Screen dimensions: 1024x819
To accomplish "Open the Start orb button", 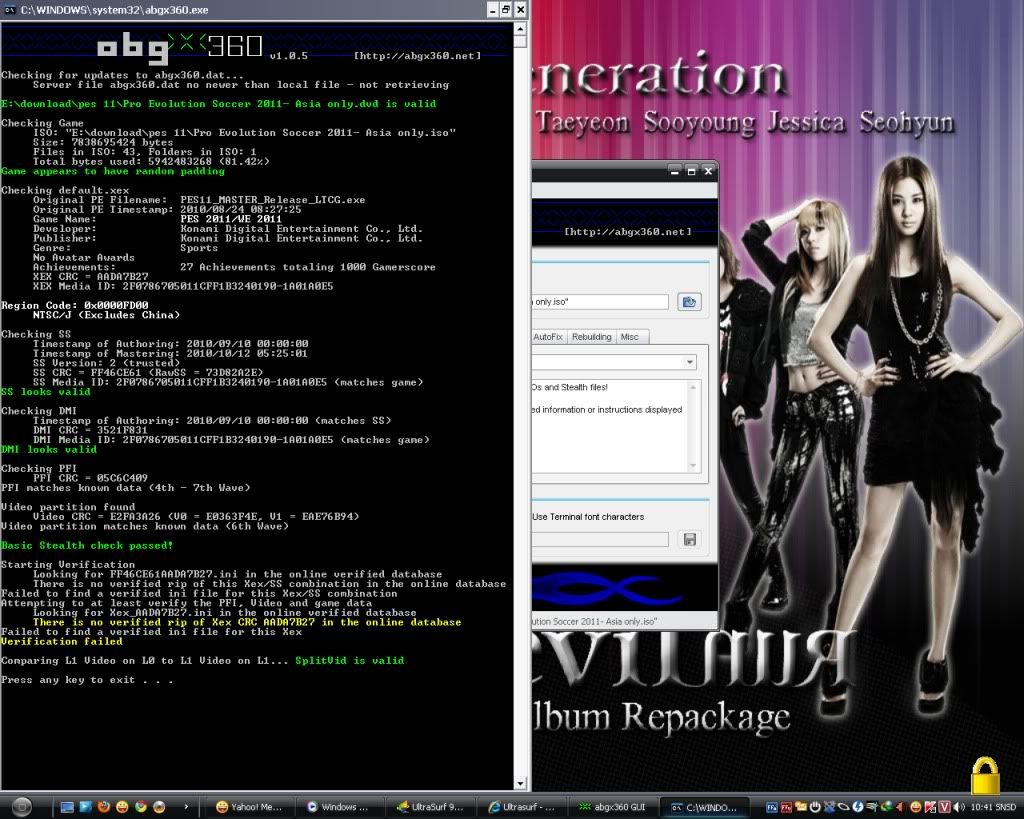I will (x=22, y=807).
